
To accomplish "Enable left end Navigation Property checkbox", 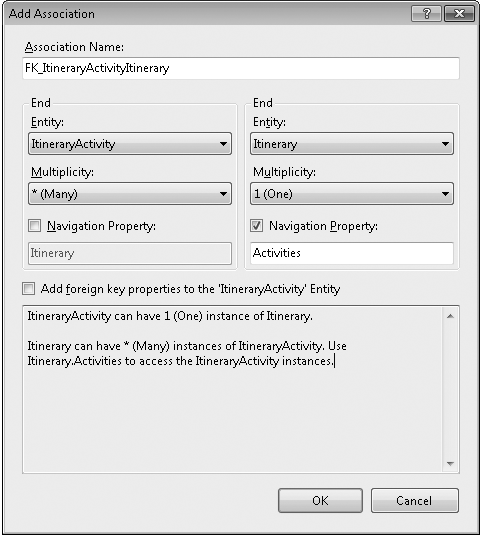I will (x=35, y=226).
